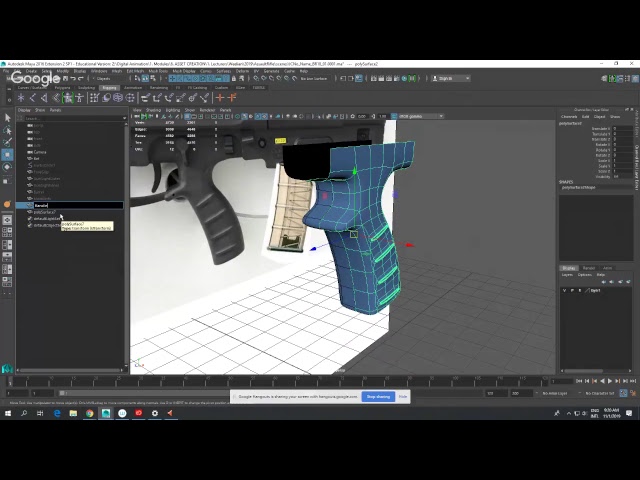
Task: Click Stop sharing button
Action: pyautogui.click(x=378, y=396)
